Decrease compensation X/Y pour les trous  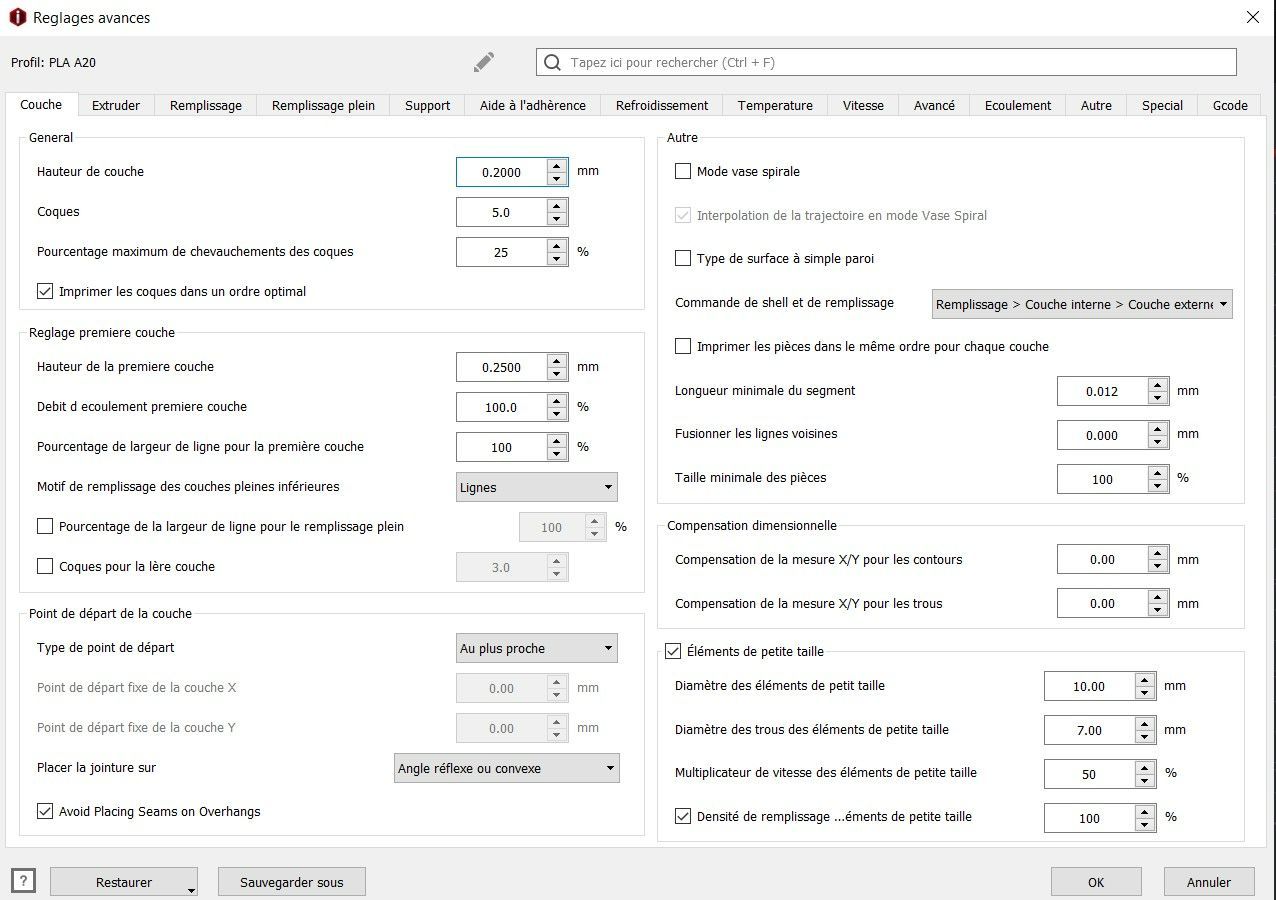pos(1158,611)
